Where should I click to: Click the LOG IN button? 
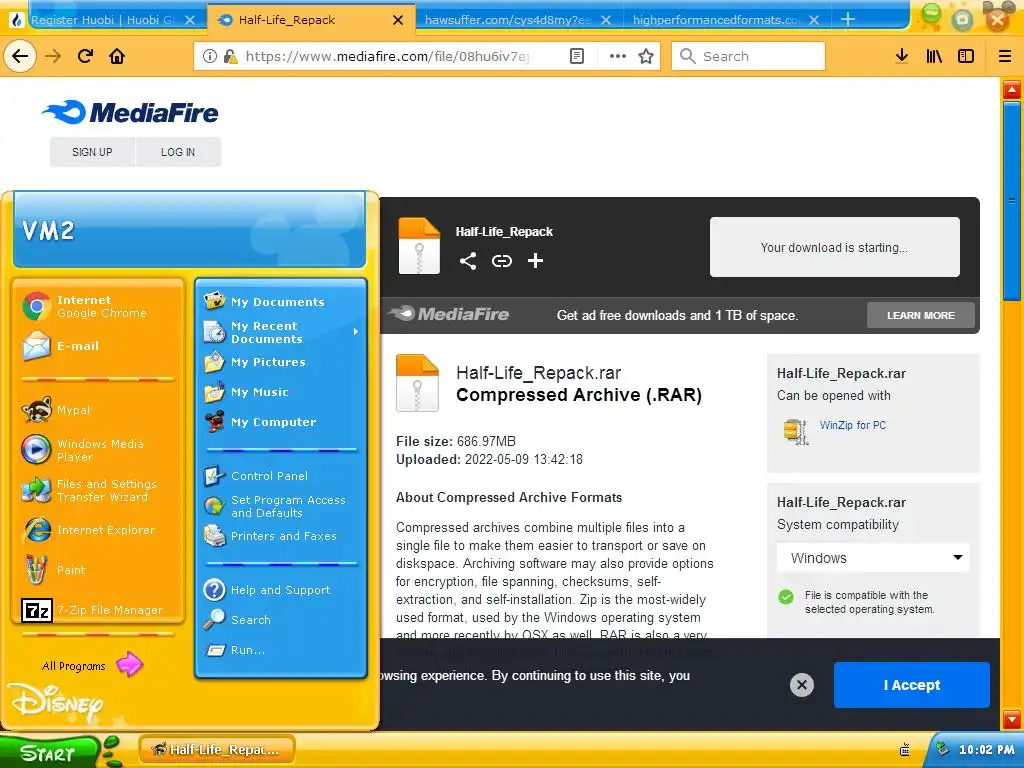point(178,152)
